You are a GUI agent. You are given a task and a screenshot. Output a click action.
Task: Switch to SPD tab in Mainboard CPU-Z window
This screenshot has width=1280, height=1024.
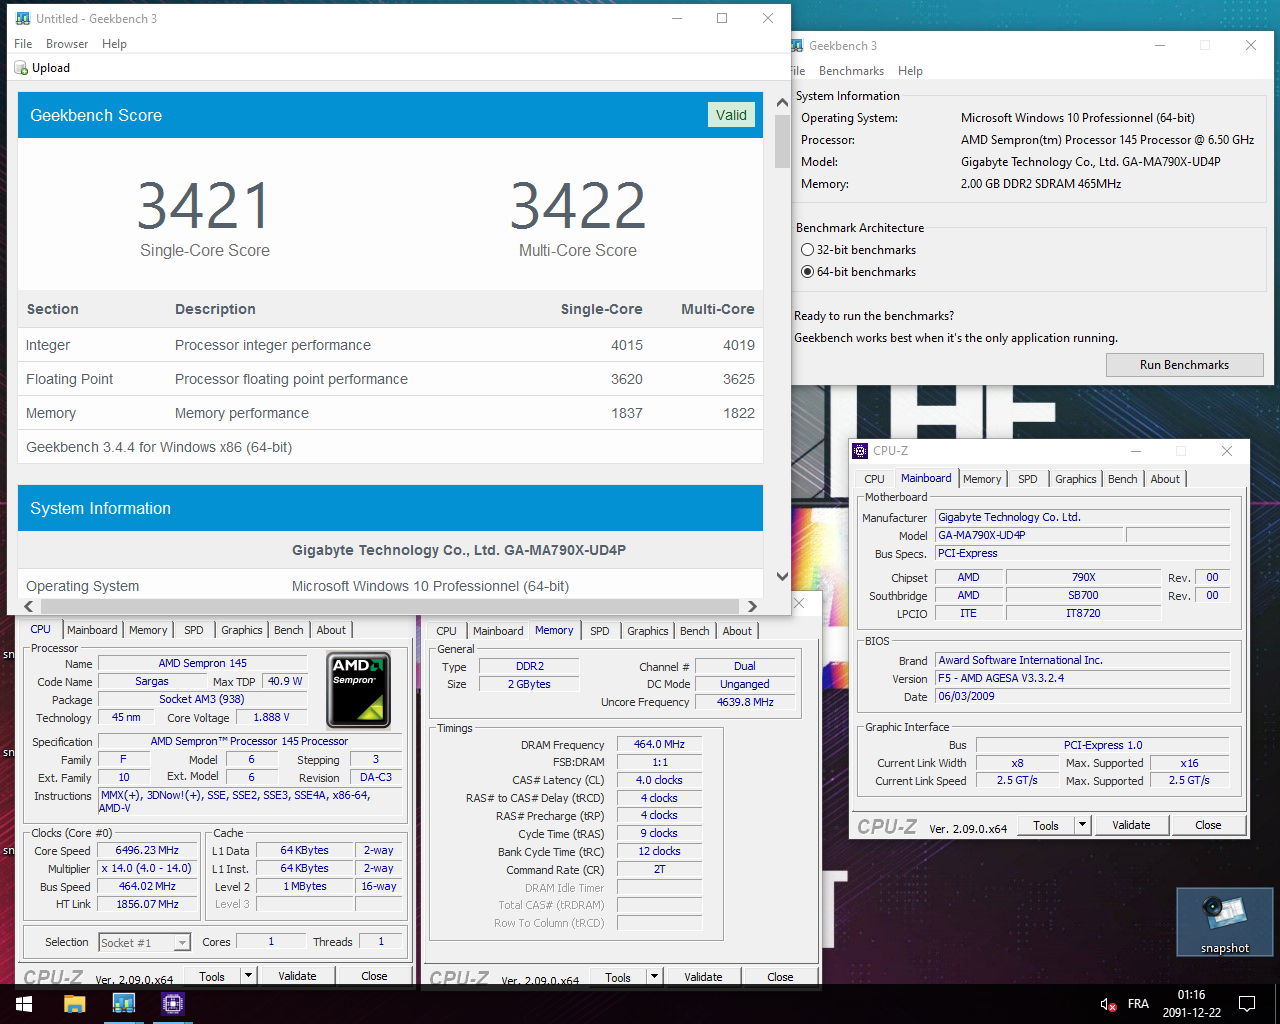pyautogui.click(x=1027, y=479)
